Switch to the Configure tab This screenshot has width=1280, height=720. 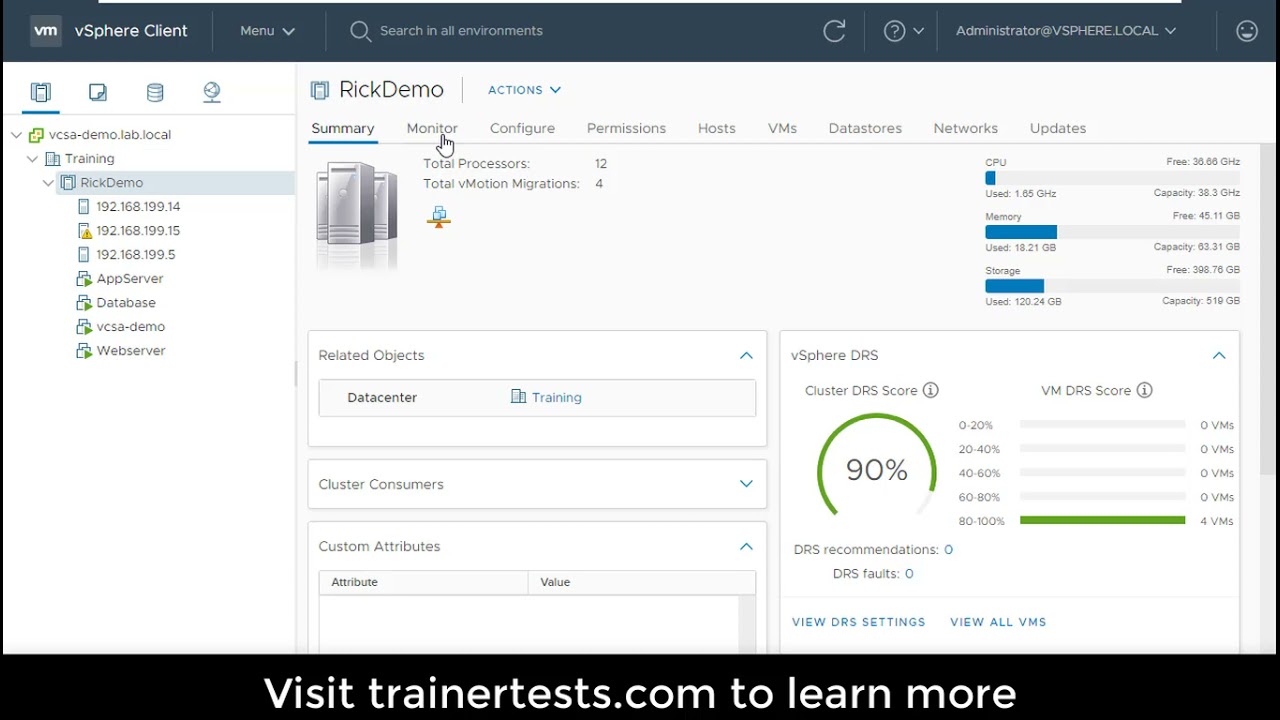pos(522,128)
